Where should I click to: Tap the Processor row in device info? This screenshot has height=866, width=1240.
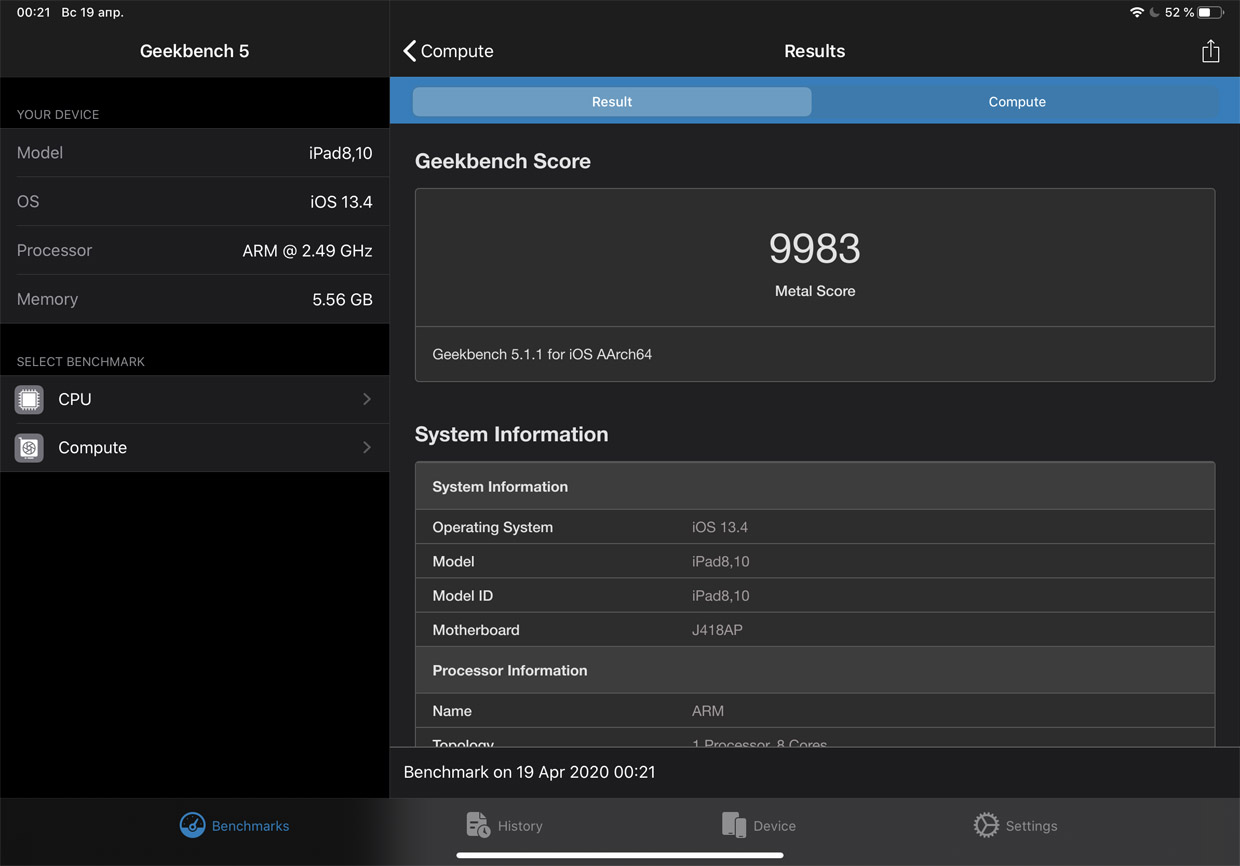[x=194, y=250]
